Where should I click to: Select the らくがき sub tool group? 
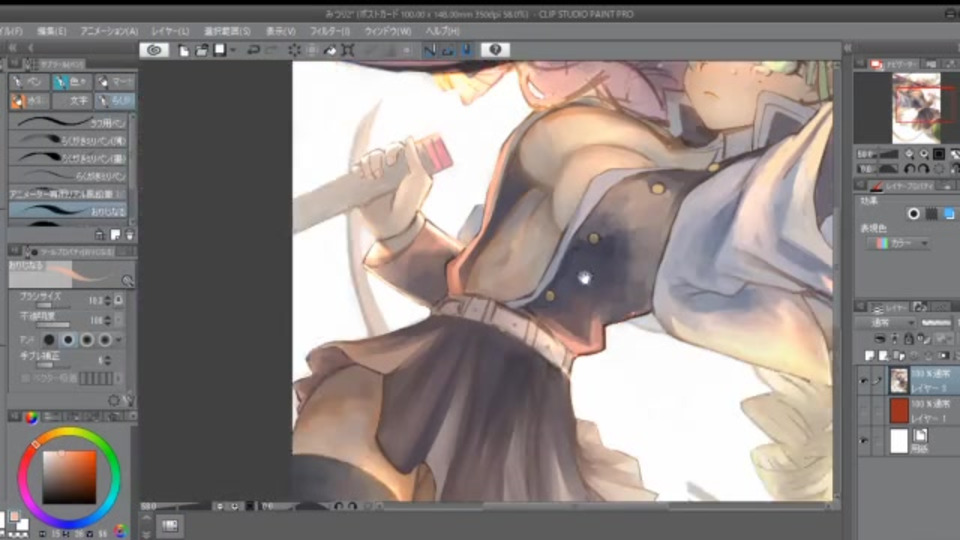[x=115, y=100]
